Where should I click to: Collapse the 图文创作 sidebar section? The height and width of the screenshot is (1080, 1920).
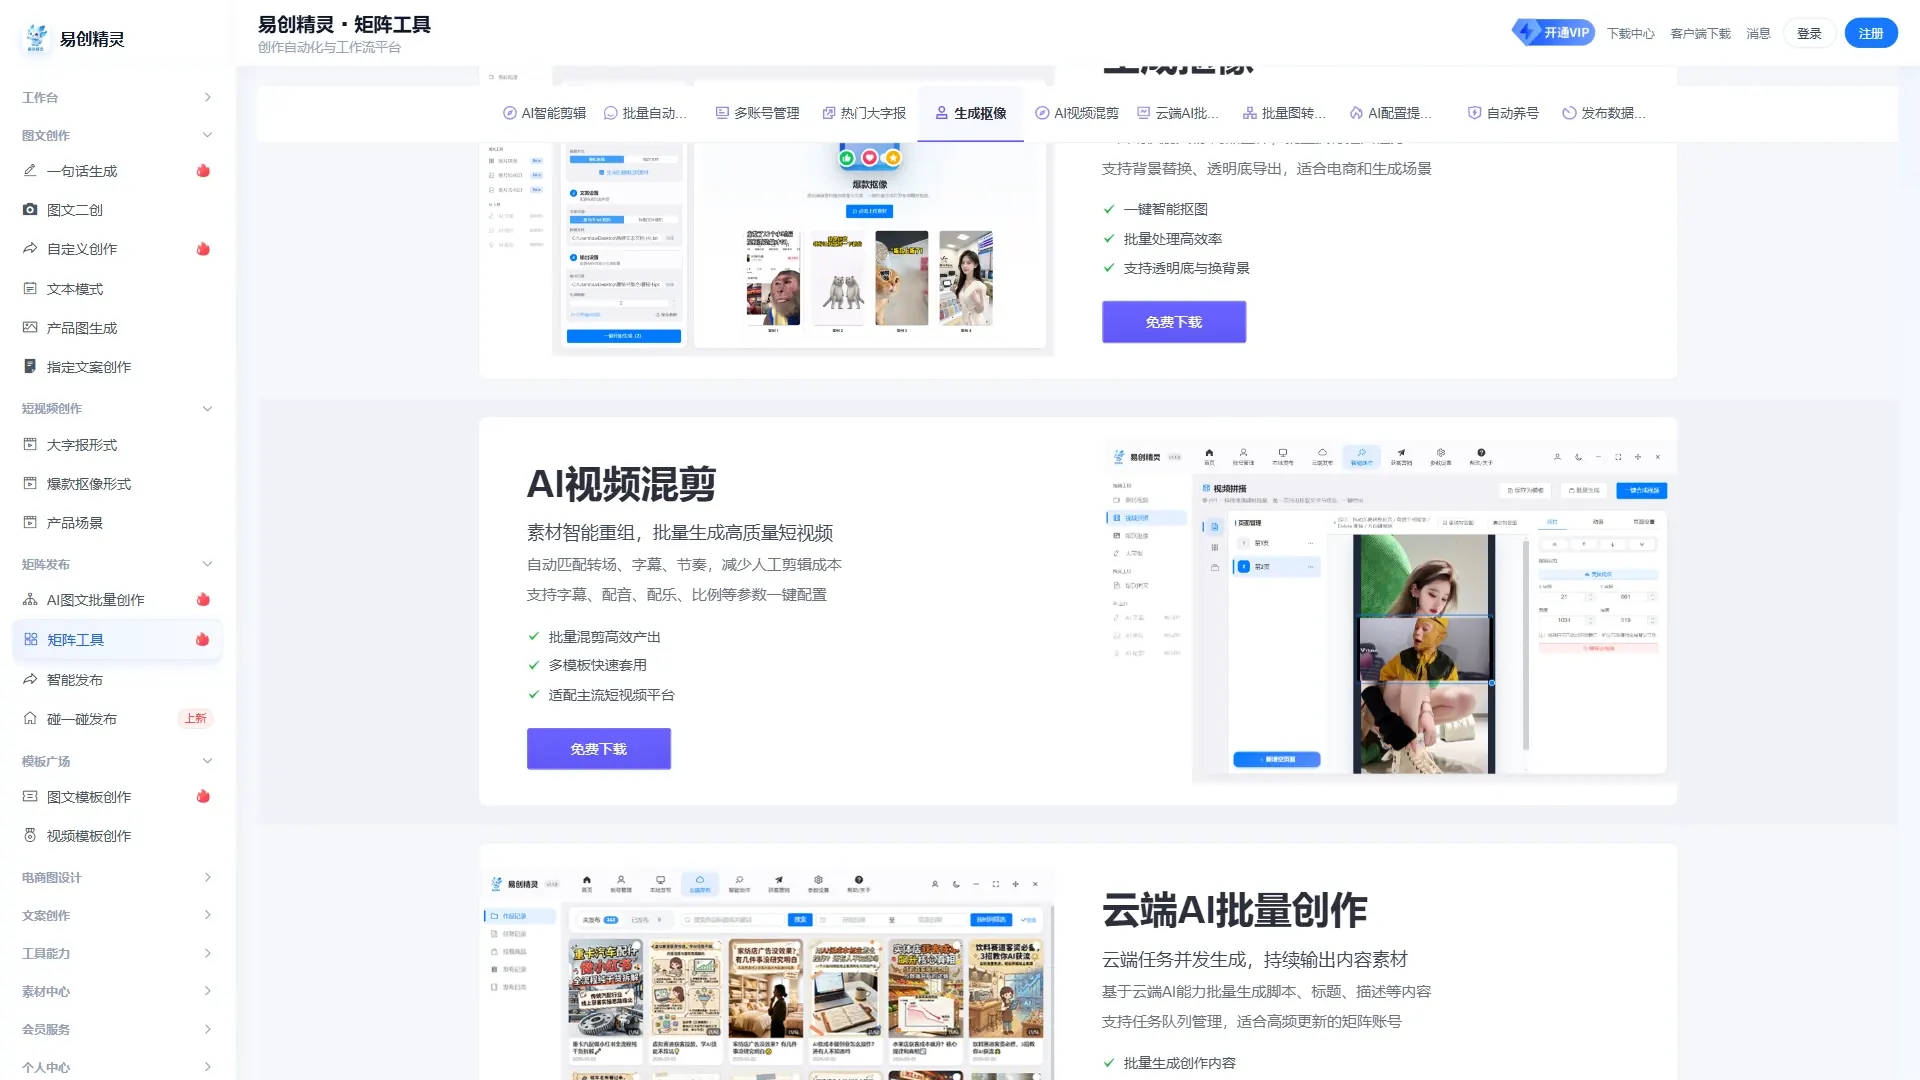click(117, 135)
